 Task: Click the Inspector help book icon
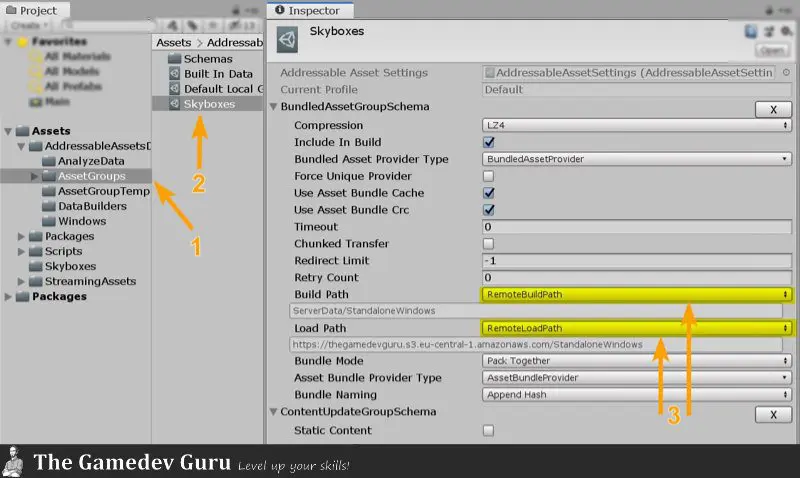point(749,32)
